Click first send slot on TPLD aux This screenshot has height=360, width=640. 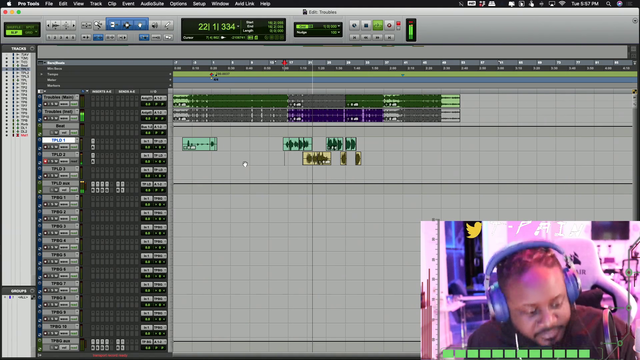coord(118,184)
